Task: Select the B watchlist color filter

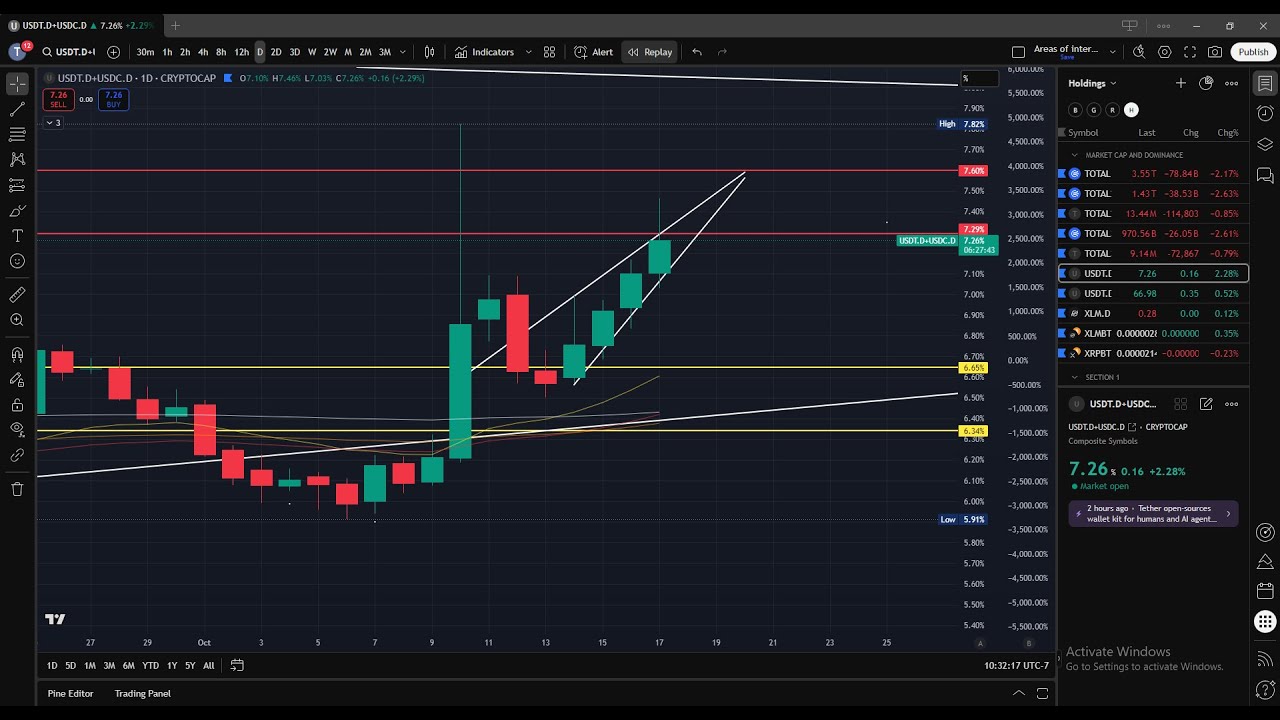Action: 1075,110
